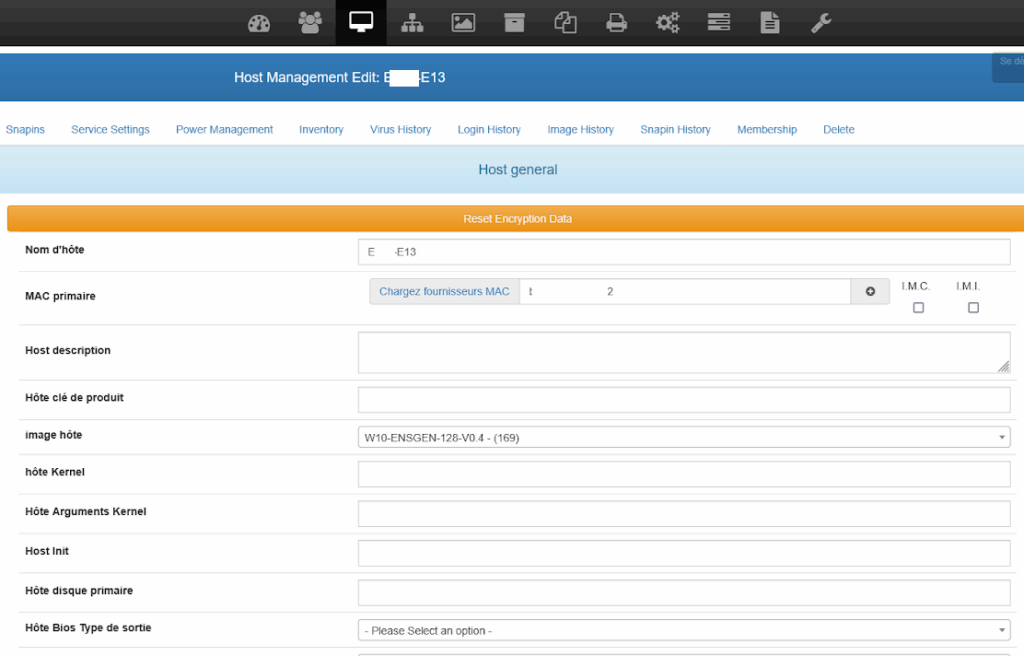Viewport: 1024px width, 656px height.
Task: Open Storage management archive box icon
Action: 514,23
